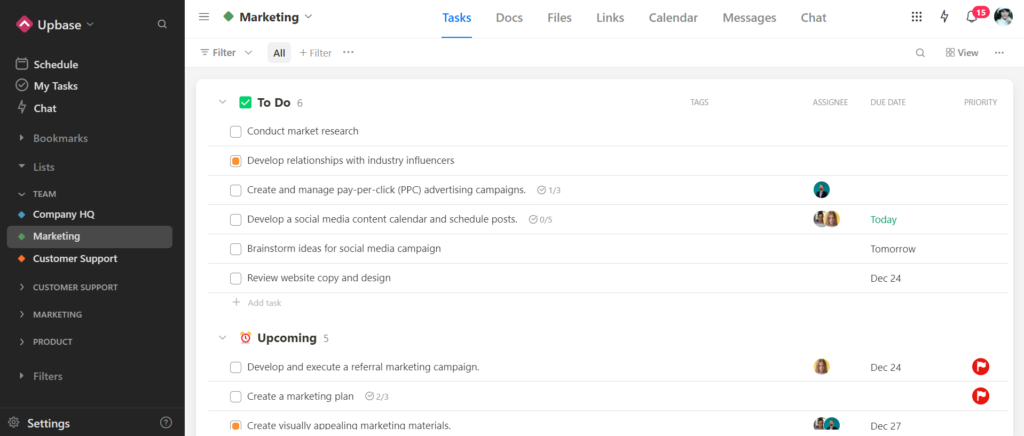Expand the MARKETING group
The height and width of the screenshot is (436, 1024).
pyautogui.click(x=22, y=315)
